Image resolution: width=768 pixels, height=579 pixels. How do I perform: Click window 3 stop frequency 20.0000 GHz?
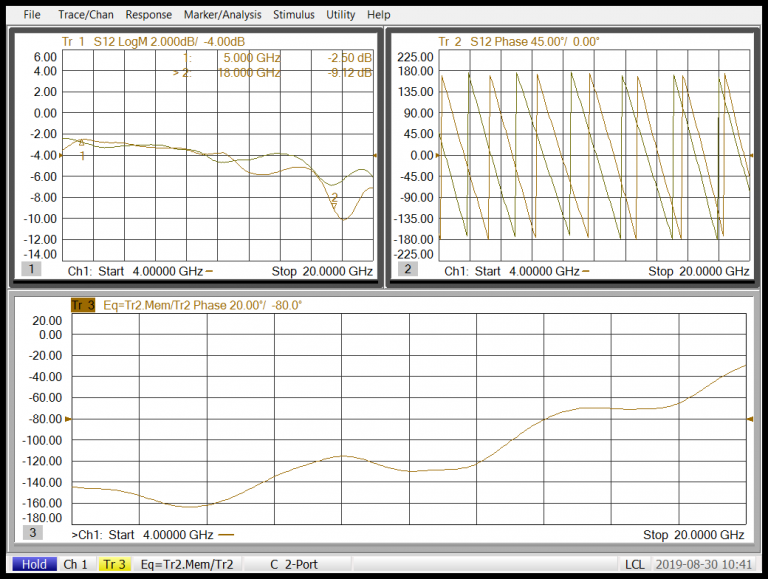[709, 535]
